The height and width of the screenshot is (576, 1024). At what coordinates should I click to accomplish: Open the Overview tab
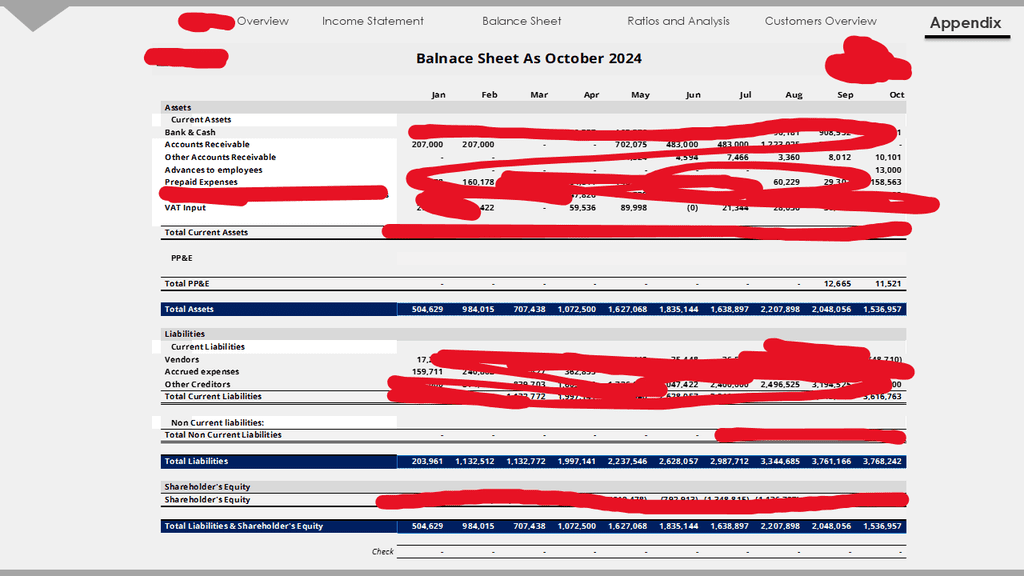click(263, 21)
